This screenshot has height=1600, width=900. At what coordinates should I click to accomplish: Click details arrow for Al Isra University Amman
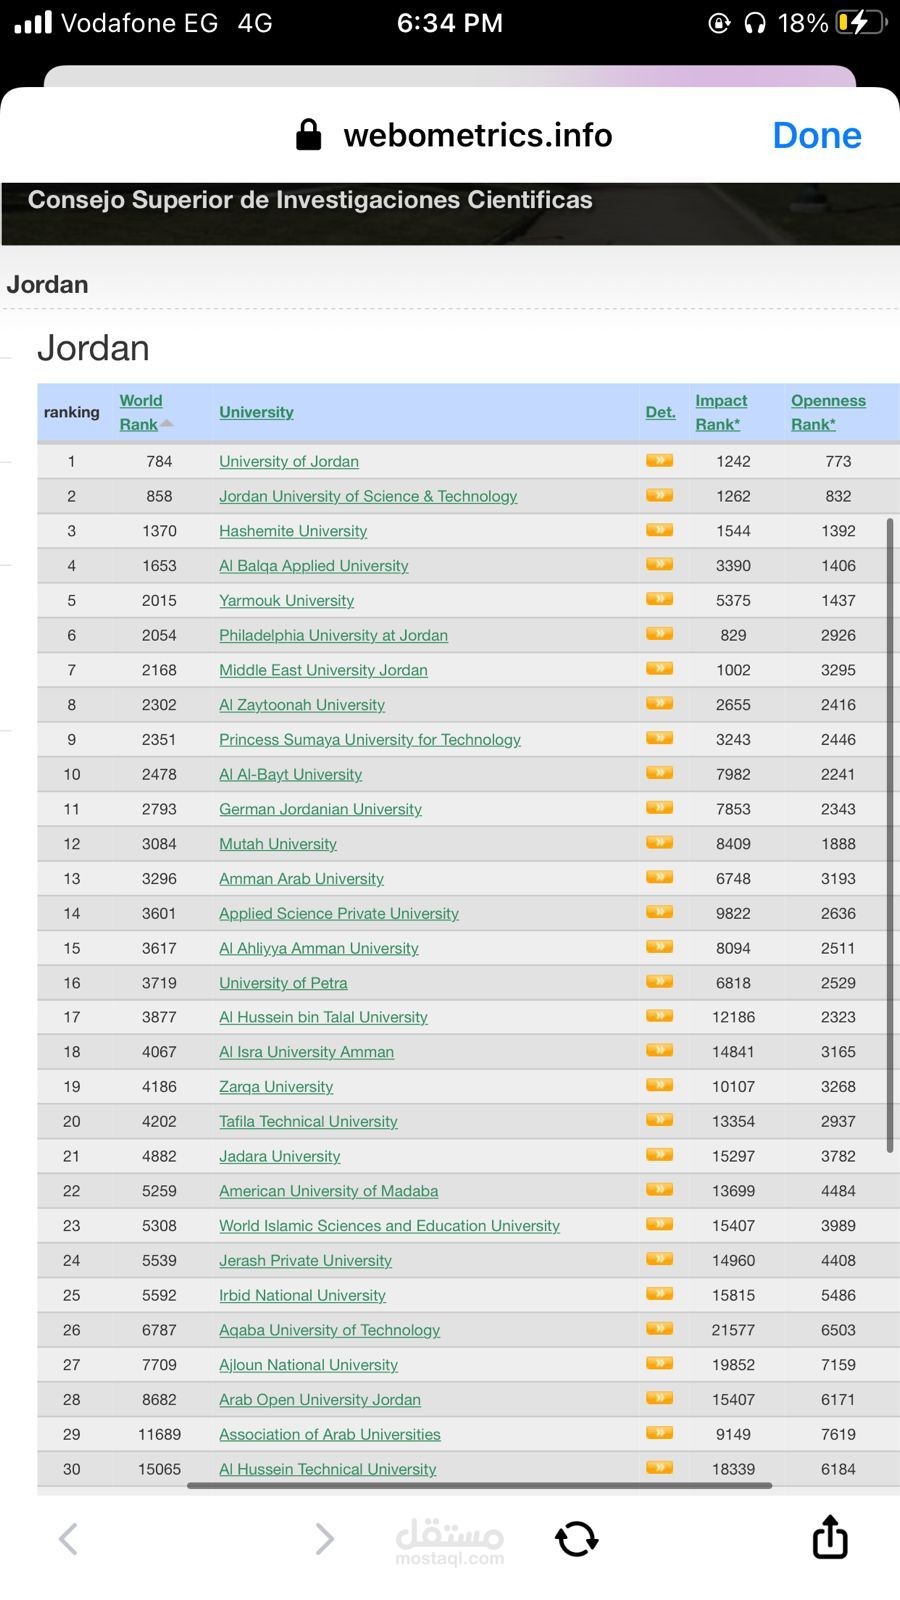coord(659,1050)
